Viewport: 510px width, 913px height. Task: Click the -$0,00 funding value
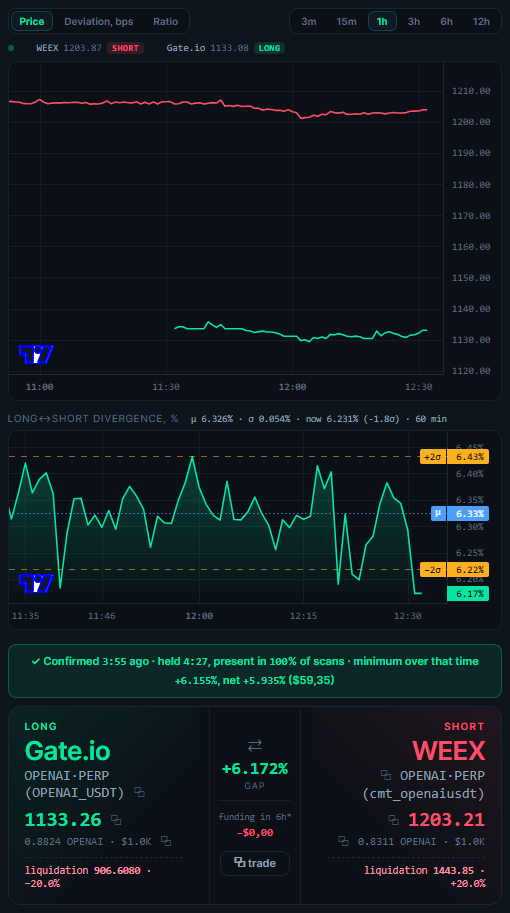[x=254, y=832]
